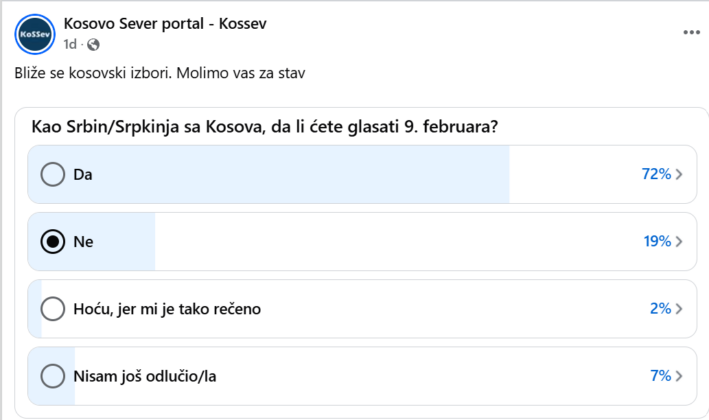Viewport: 709px width, 420px height.
Task: View the 19% vote result
Action: click(x=657, y=241)
